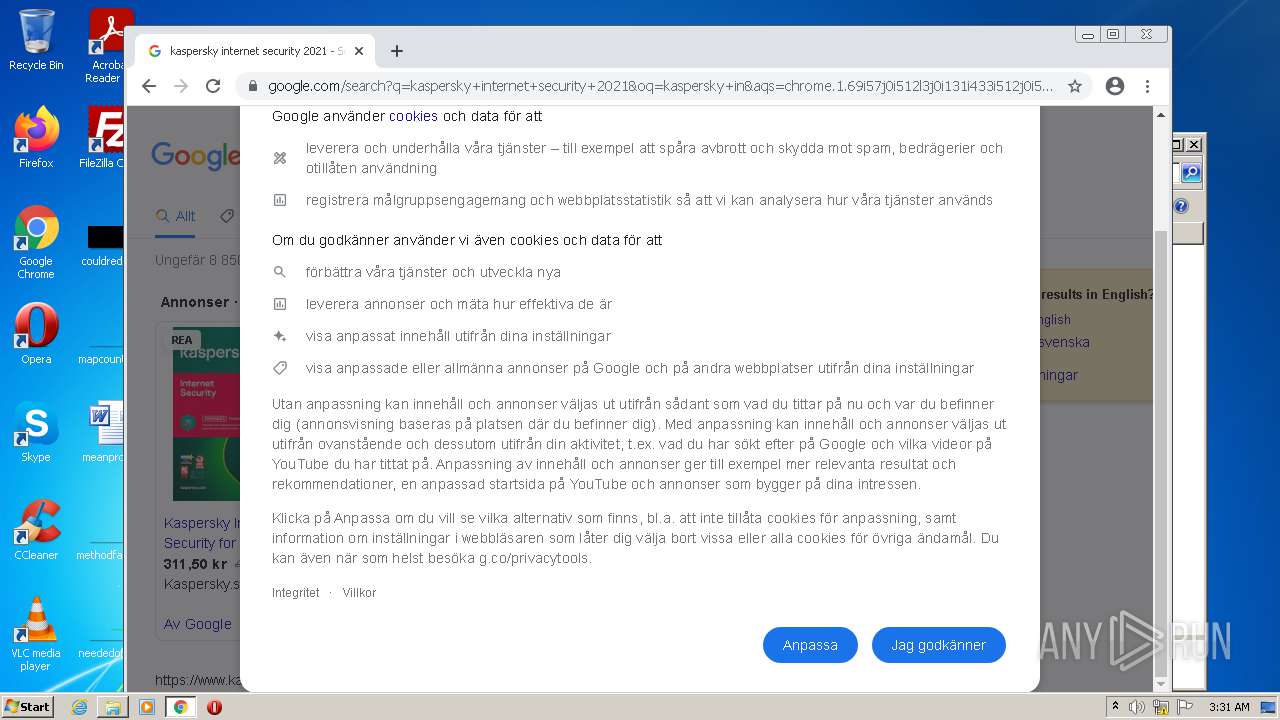1280x720 pixels.
Task: Launch Opera desktop shortcut
Action: pyautogui.click(x=36, y=333)
